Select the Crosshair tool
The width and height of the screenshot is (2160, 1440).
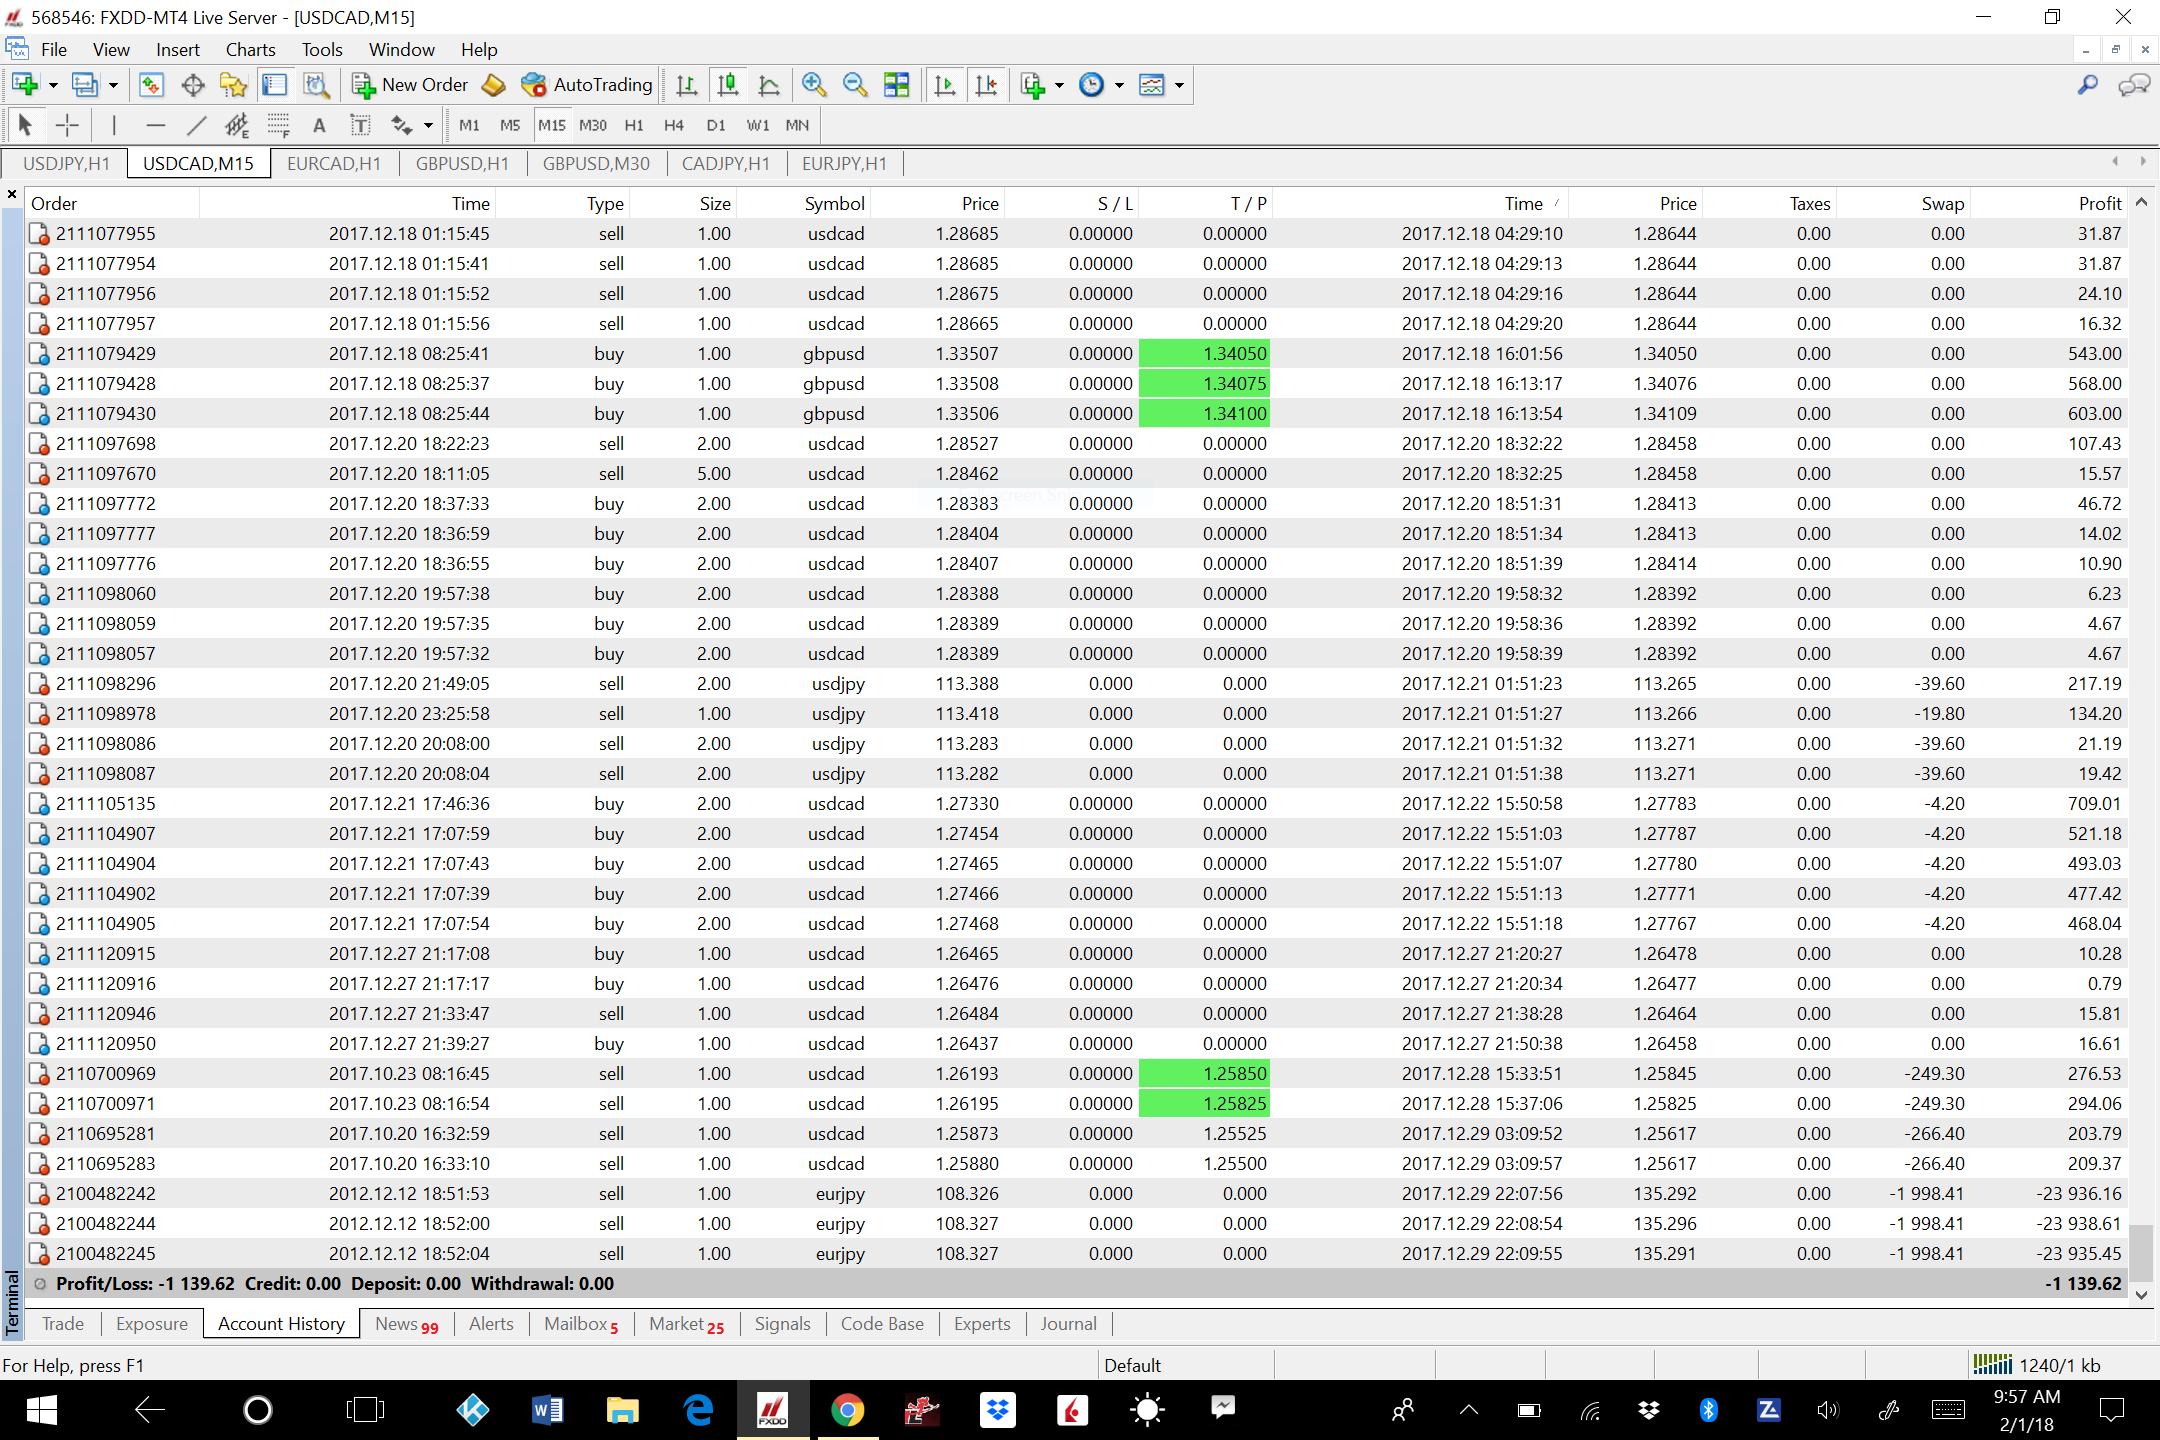coord(67,125)
